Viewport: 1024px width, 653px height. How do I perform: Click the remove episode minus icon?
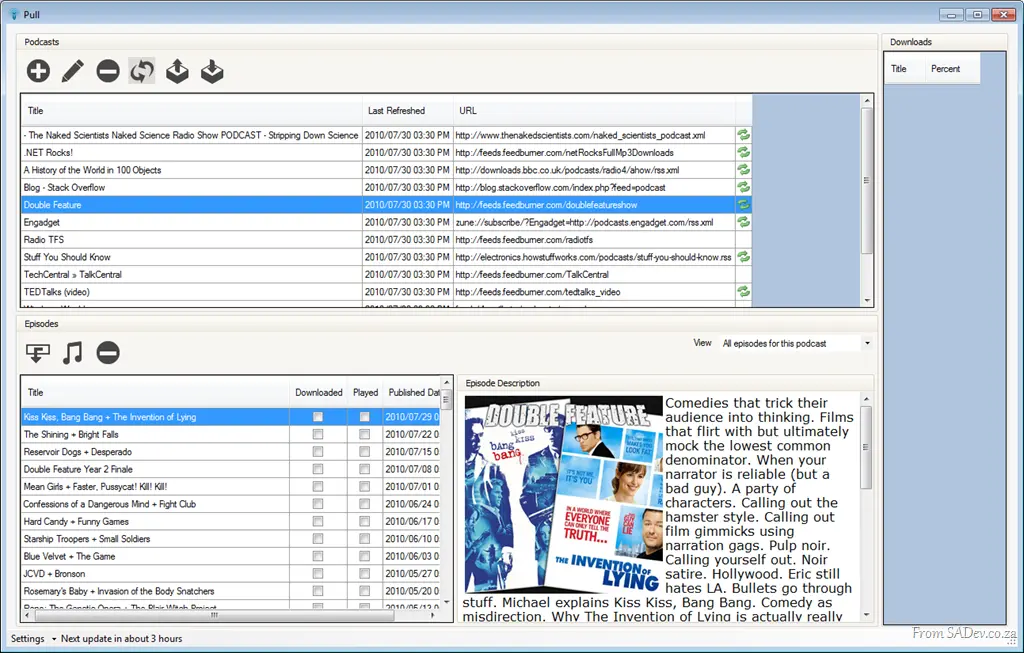tap(108, 353)
